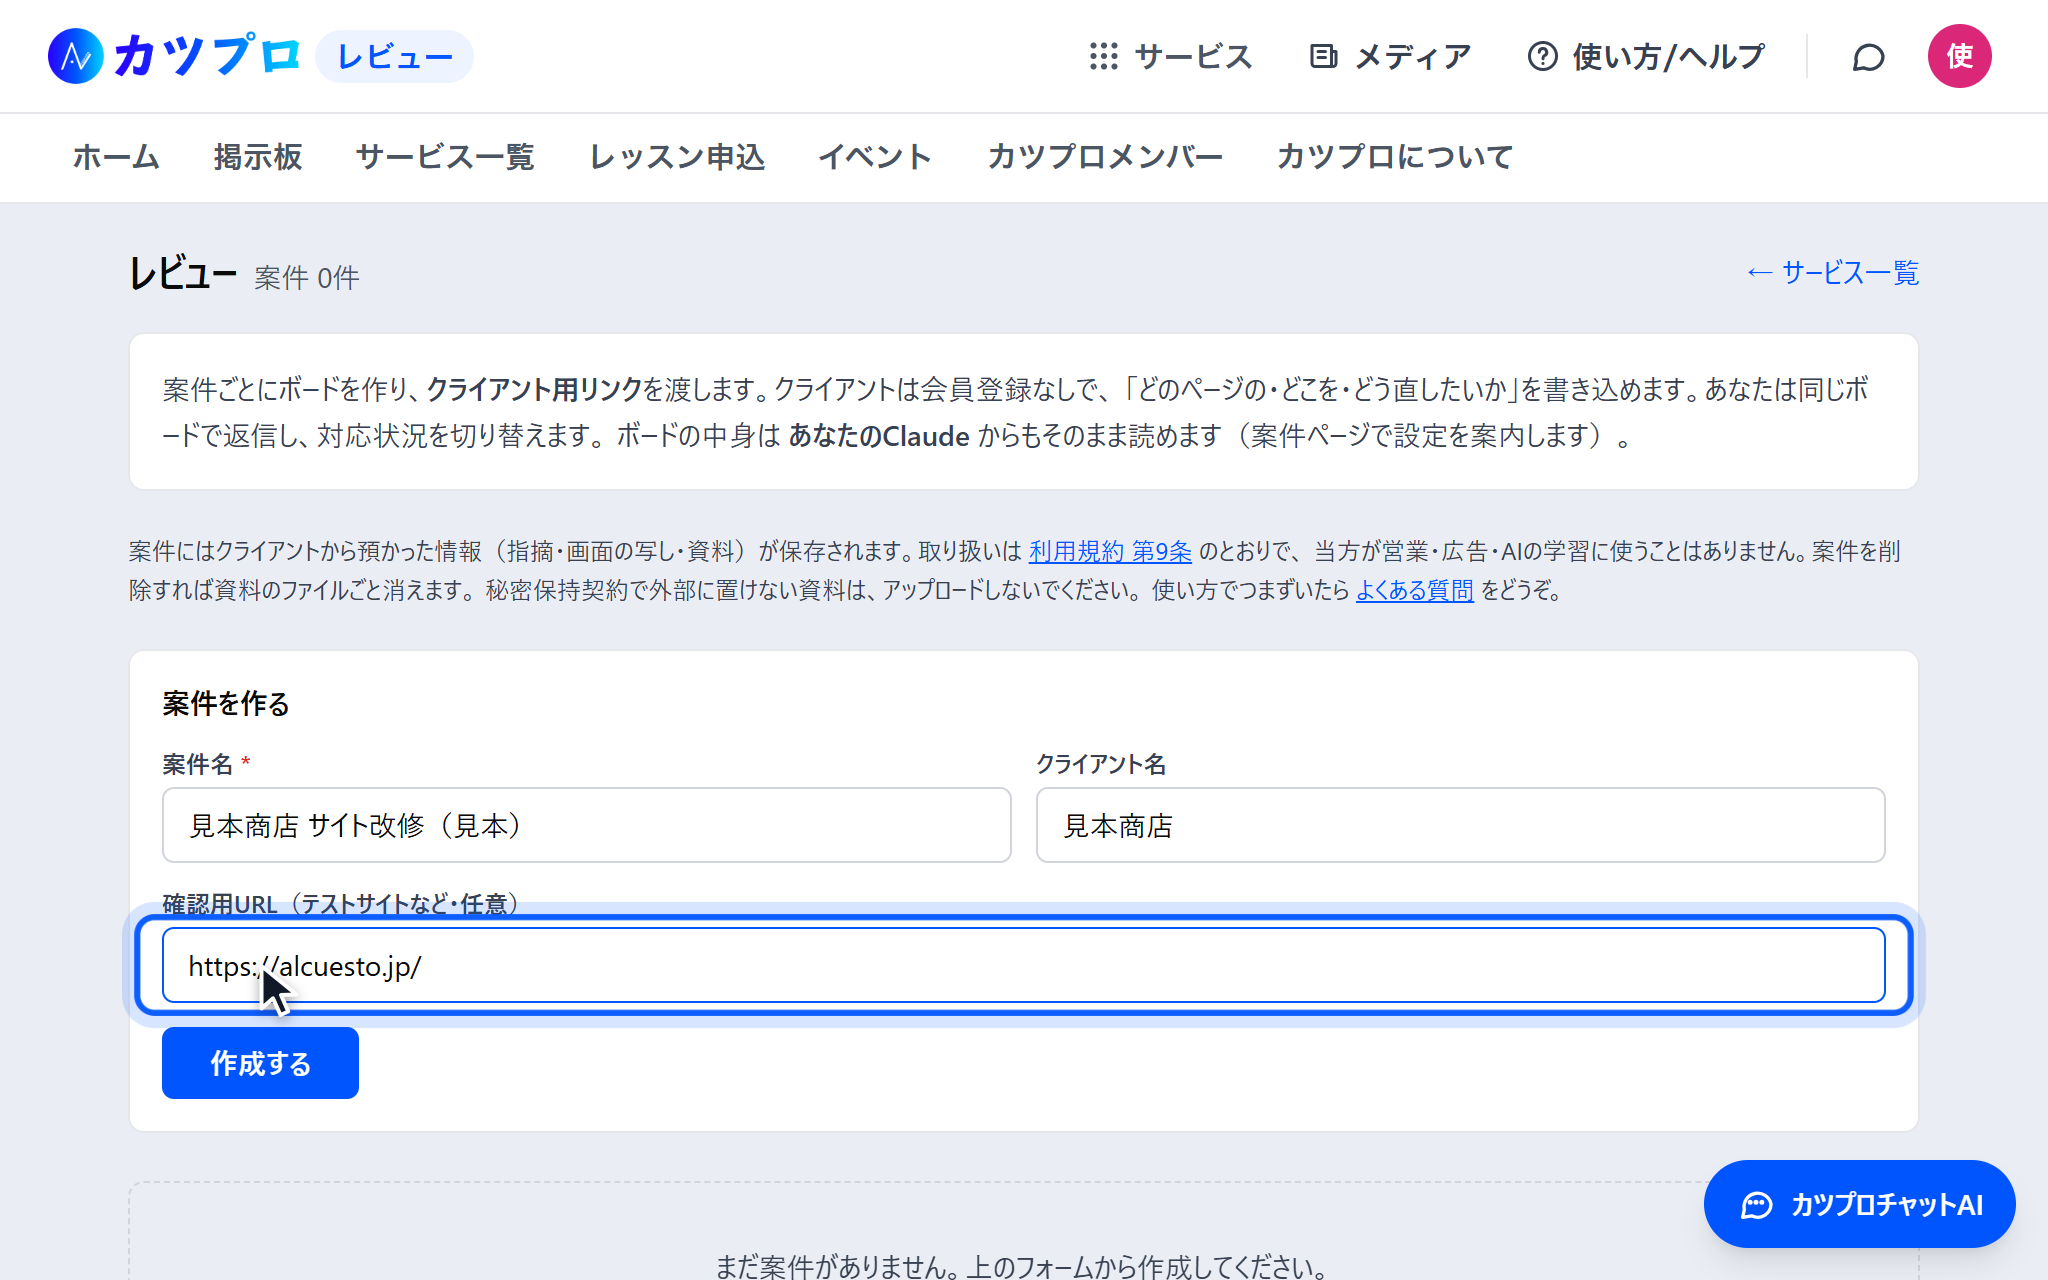Viewport: 2048px width, 1280px height.
Task: Open カツプロについて tab
Action: (x=1395, y=157)
